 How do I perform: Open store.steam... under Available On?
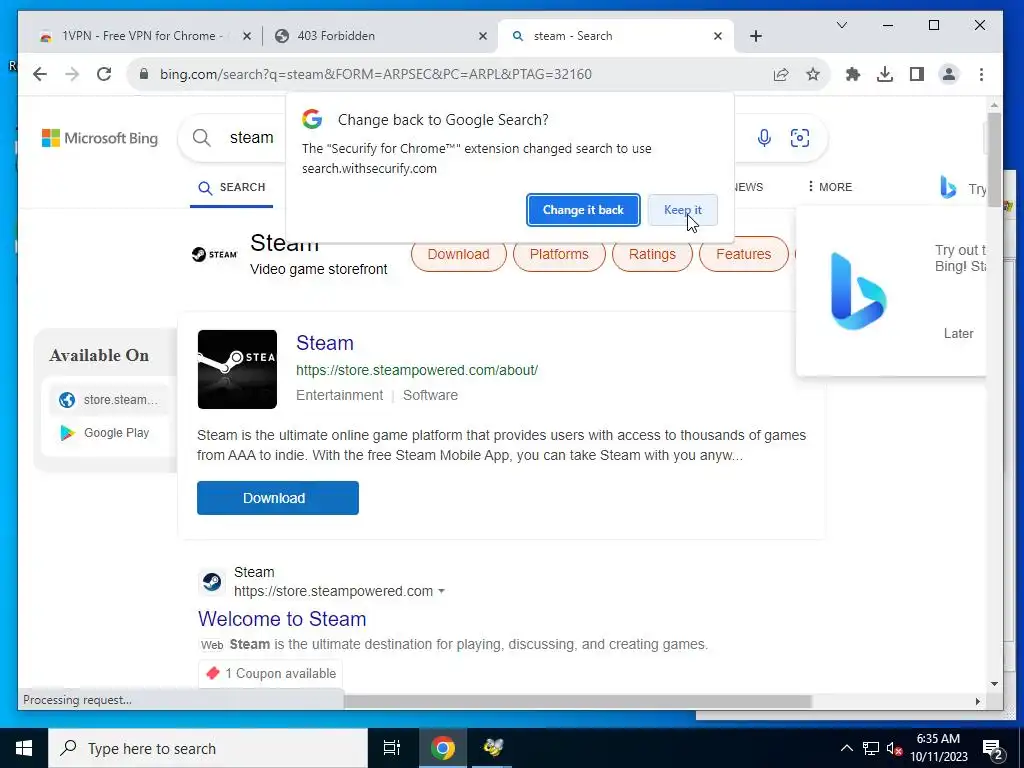108,400
